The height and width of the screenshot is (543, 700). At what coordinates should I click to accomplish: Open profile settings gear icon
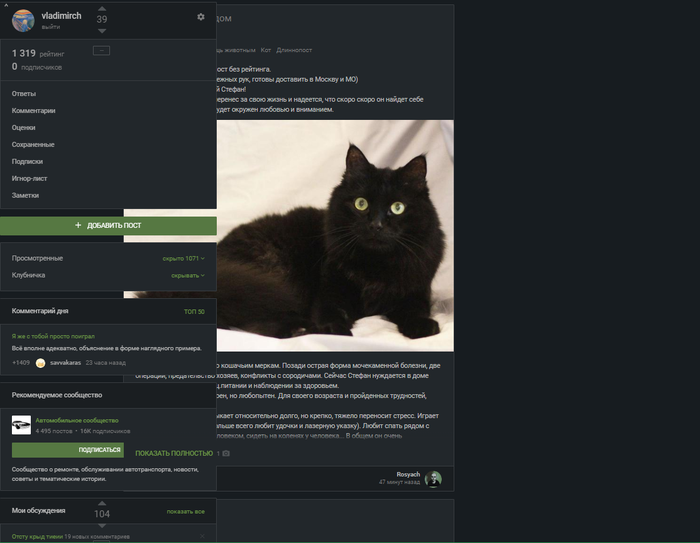click(200, 17)
